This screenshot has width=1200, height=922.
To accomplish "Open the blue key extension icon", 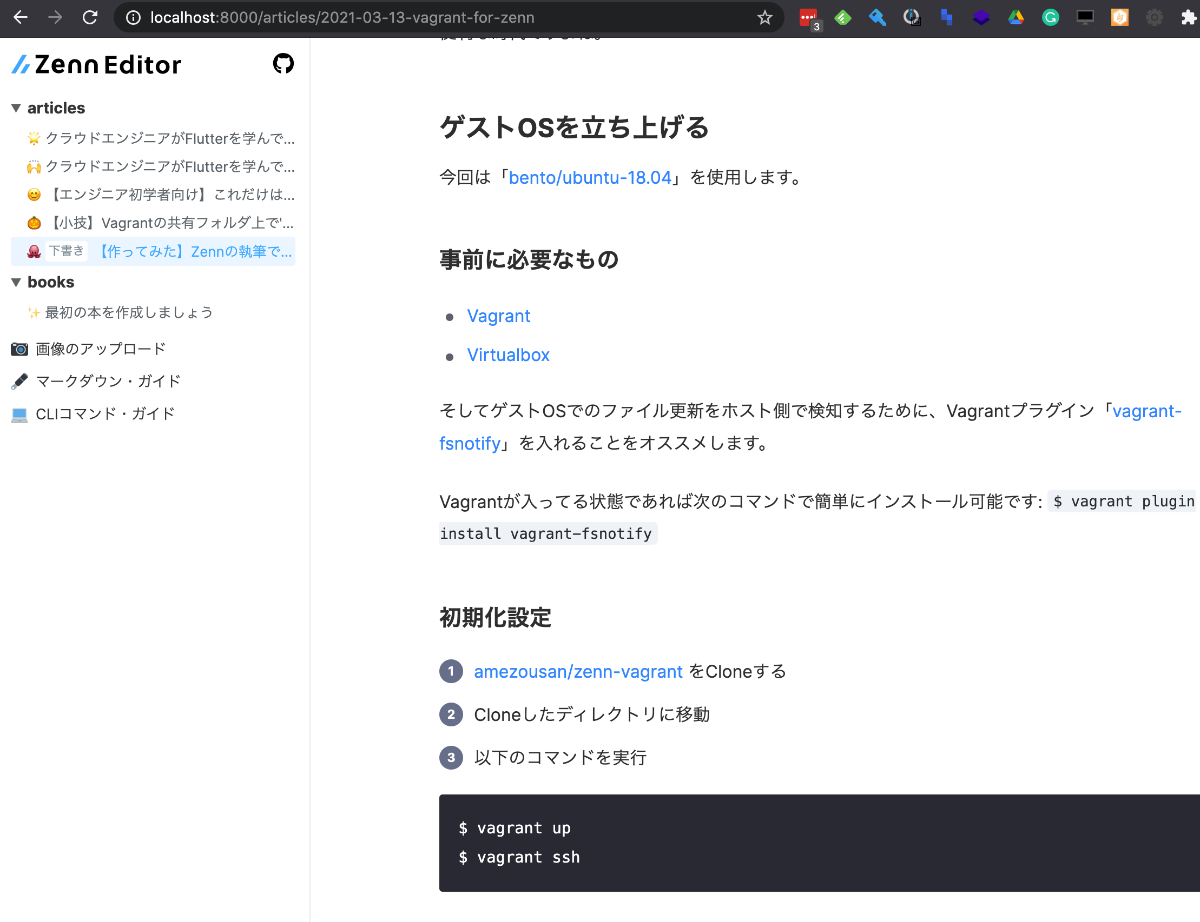I will (x=877, y=17).
